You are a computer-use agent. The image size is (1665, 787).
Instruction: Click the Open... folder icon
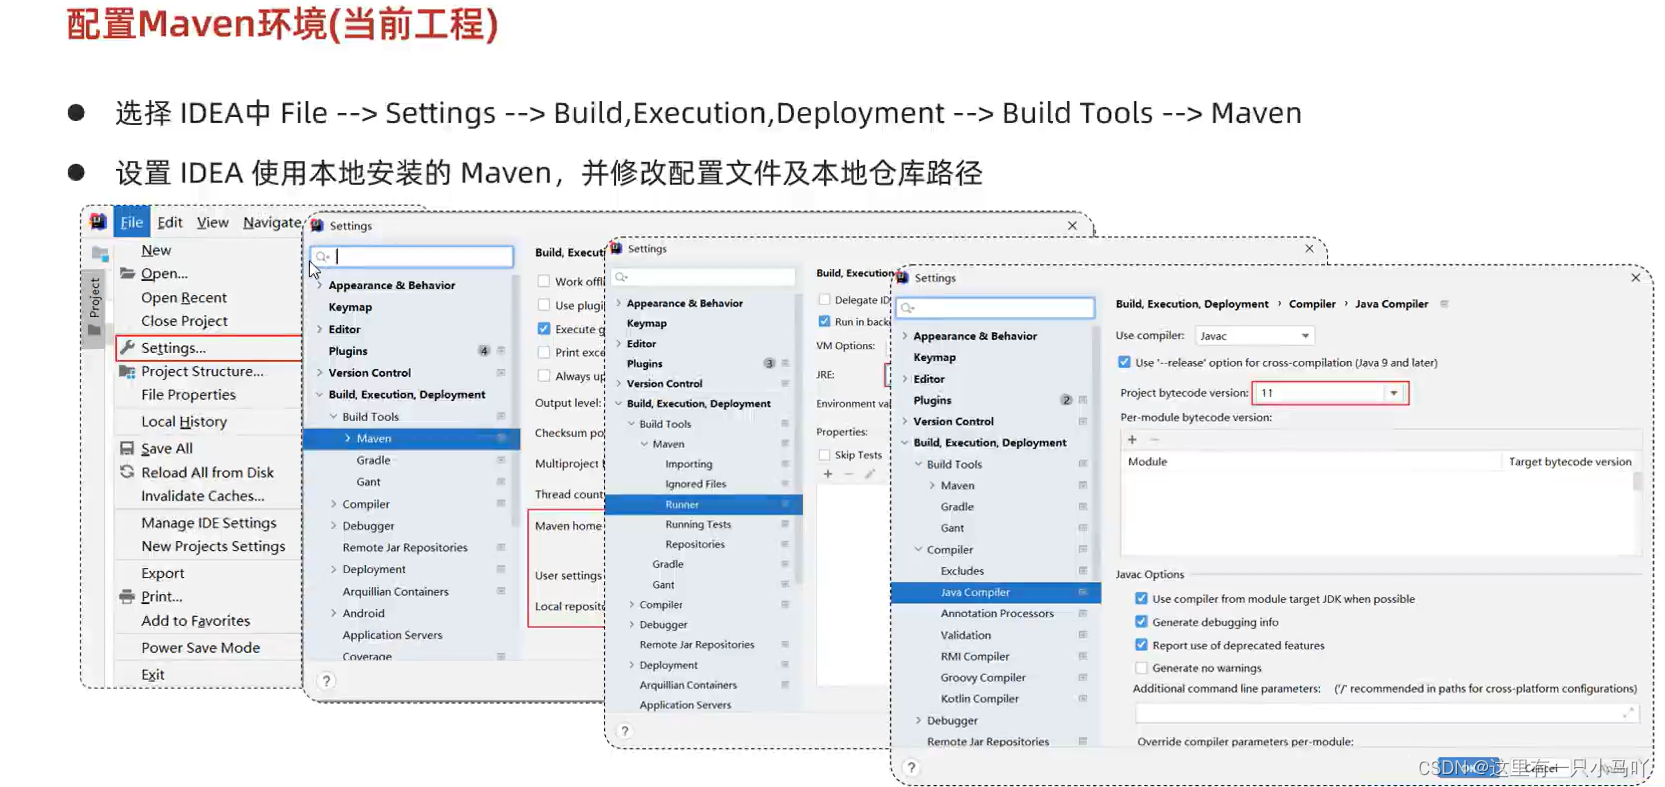pyautogui.click(x=127, y=273)
